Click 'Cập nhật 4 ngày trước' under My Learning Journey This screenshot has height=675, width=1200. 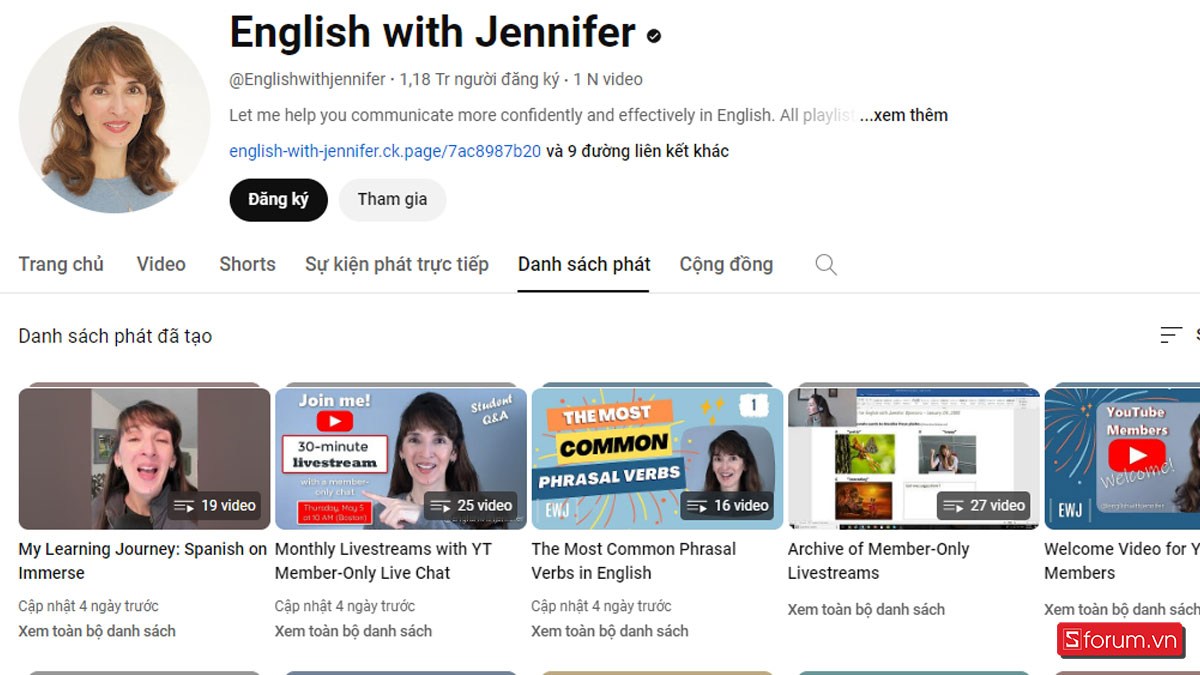coord(88,606)
